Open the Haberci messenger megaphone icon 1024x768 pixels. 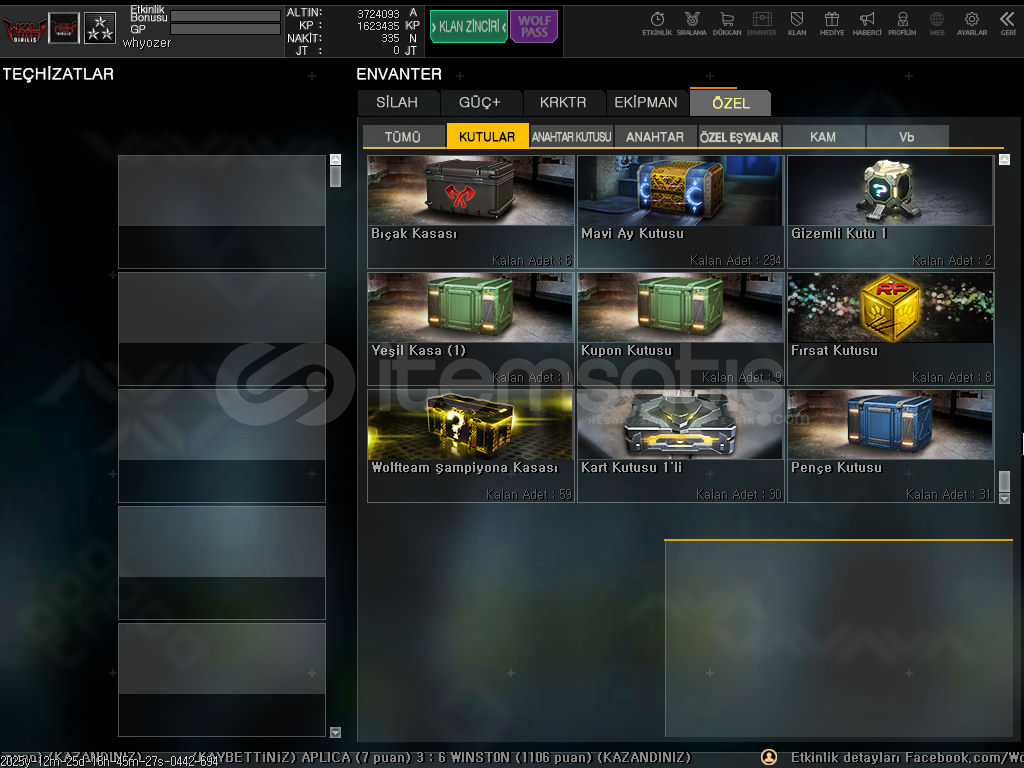pyautogui.click(x=867, y=24)
